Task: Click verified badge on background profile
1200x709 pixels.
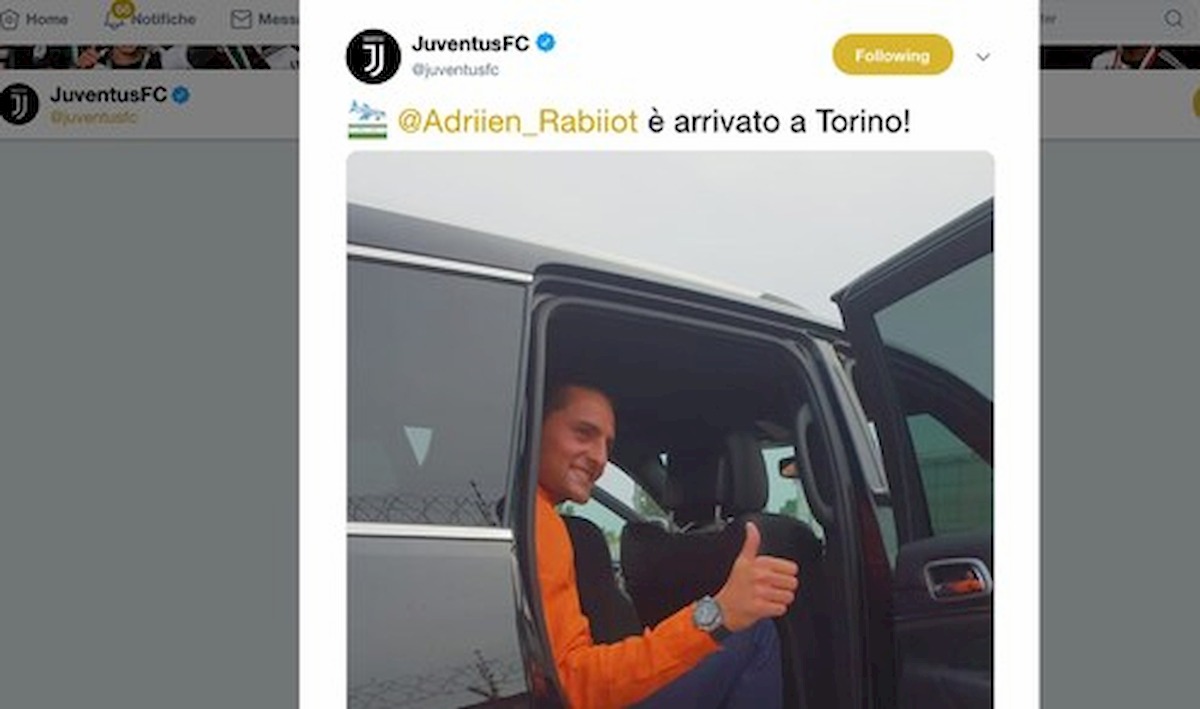Action: point(181,95)
